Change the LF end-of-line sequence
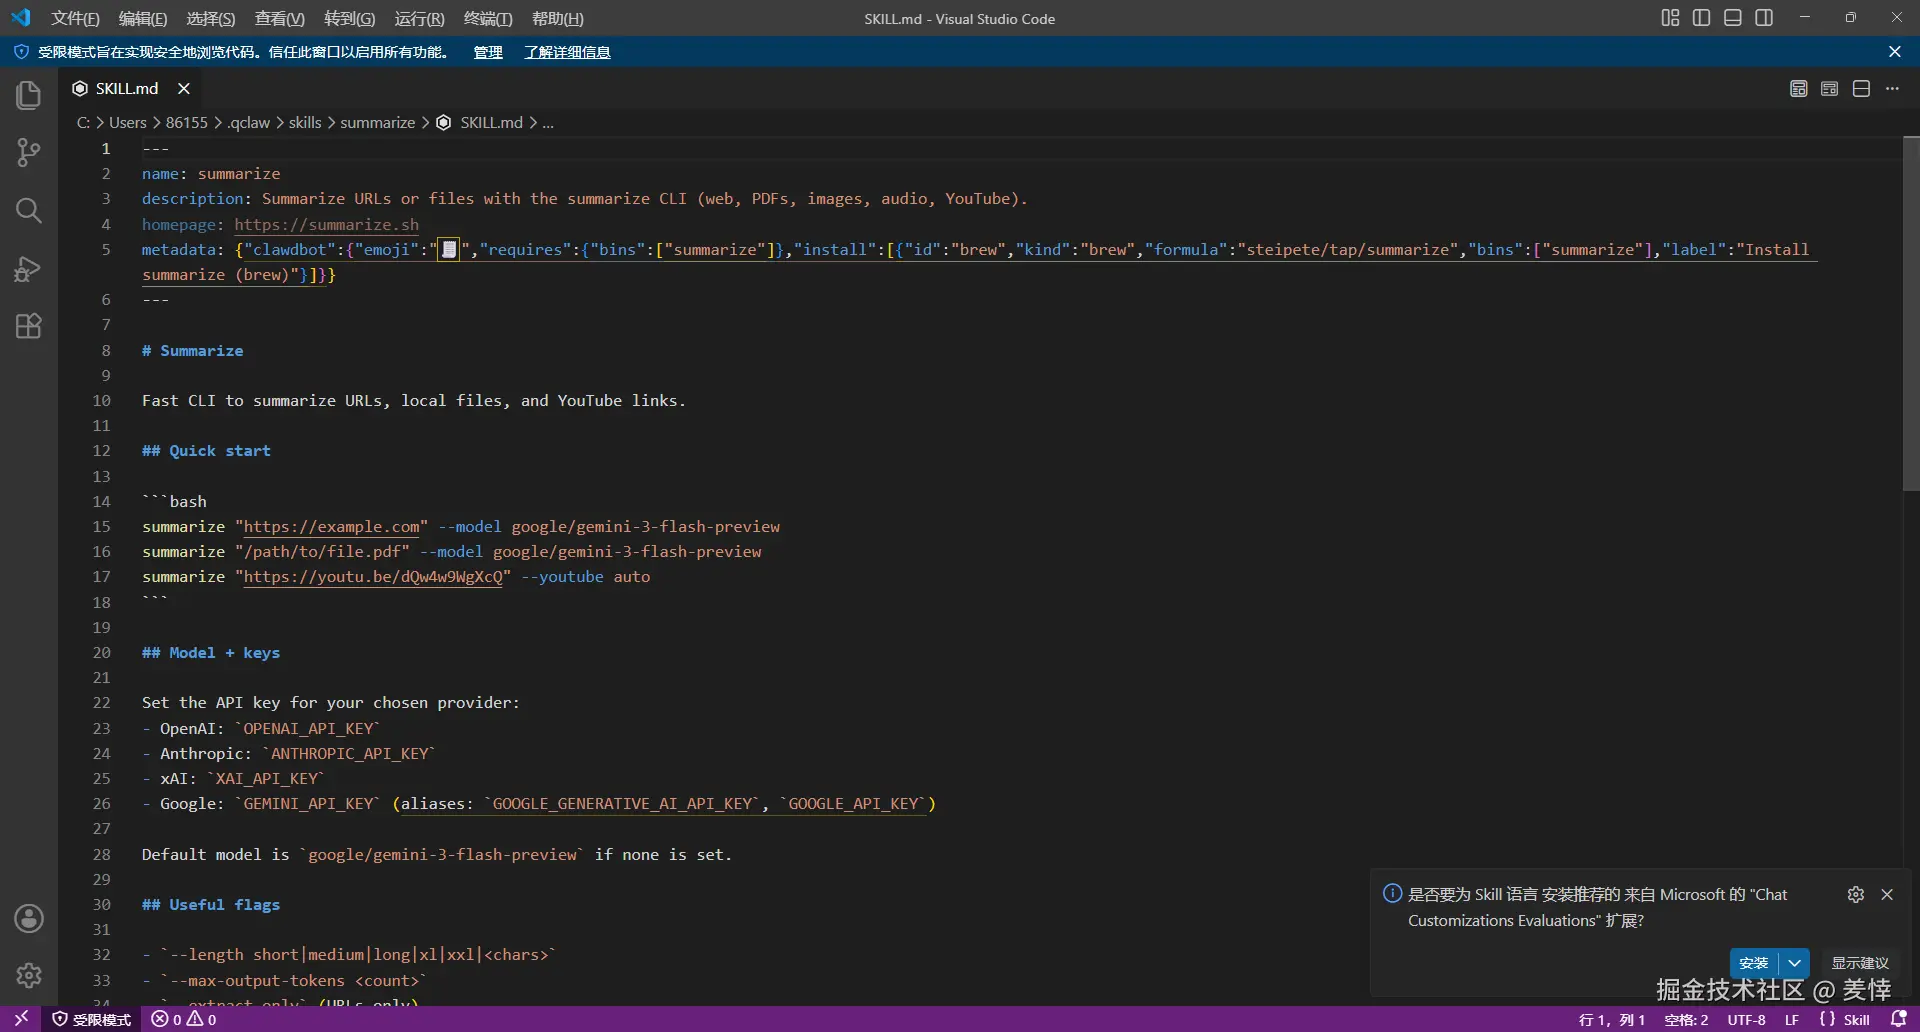1920x1032 pixels. pos(1792,1019)
